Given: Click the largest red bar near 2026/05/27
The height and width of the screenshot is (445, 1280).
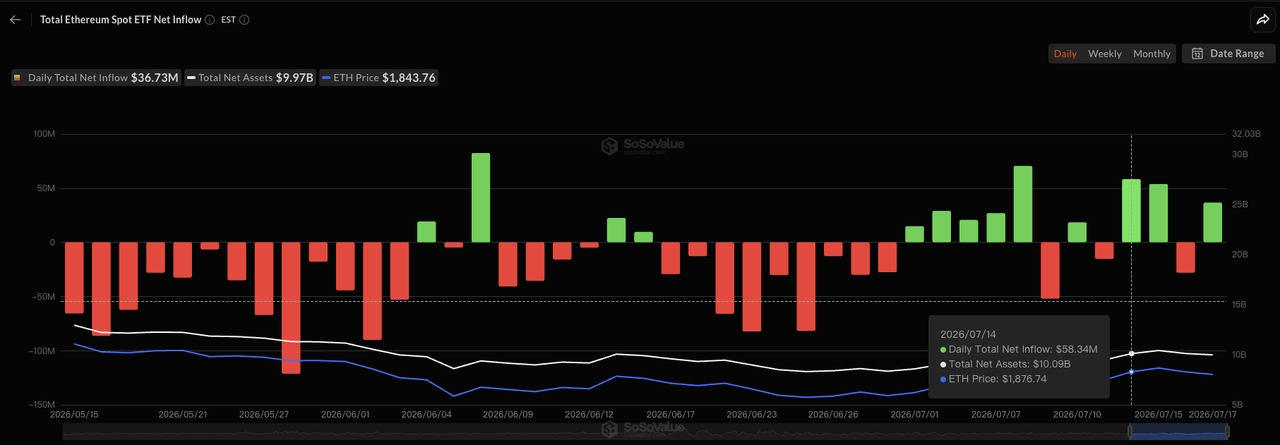Looking at the screenshot, I should pos(291,308).
